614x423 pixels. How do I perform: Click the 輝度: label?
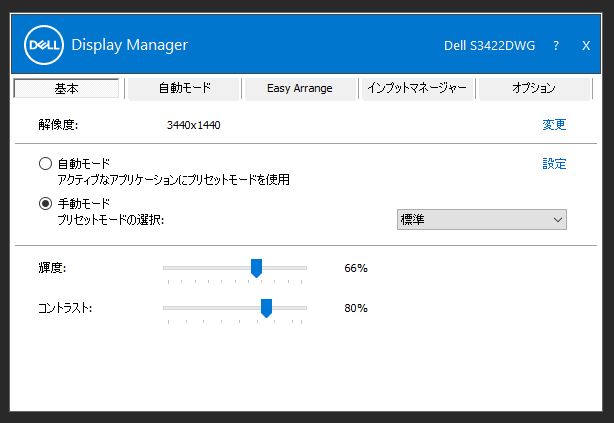click(52, 268)
